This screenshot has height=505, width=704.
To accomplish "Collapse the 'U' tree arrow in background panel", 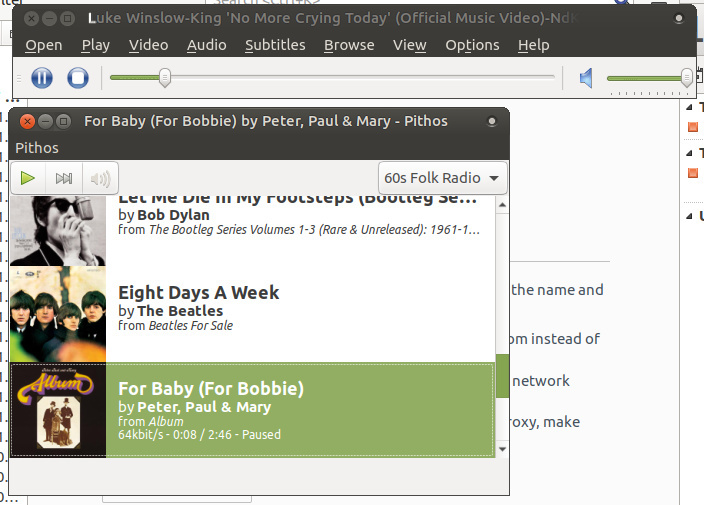I will pos(689,216).
